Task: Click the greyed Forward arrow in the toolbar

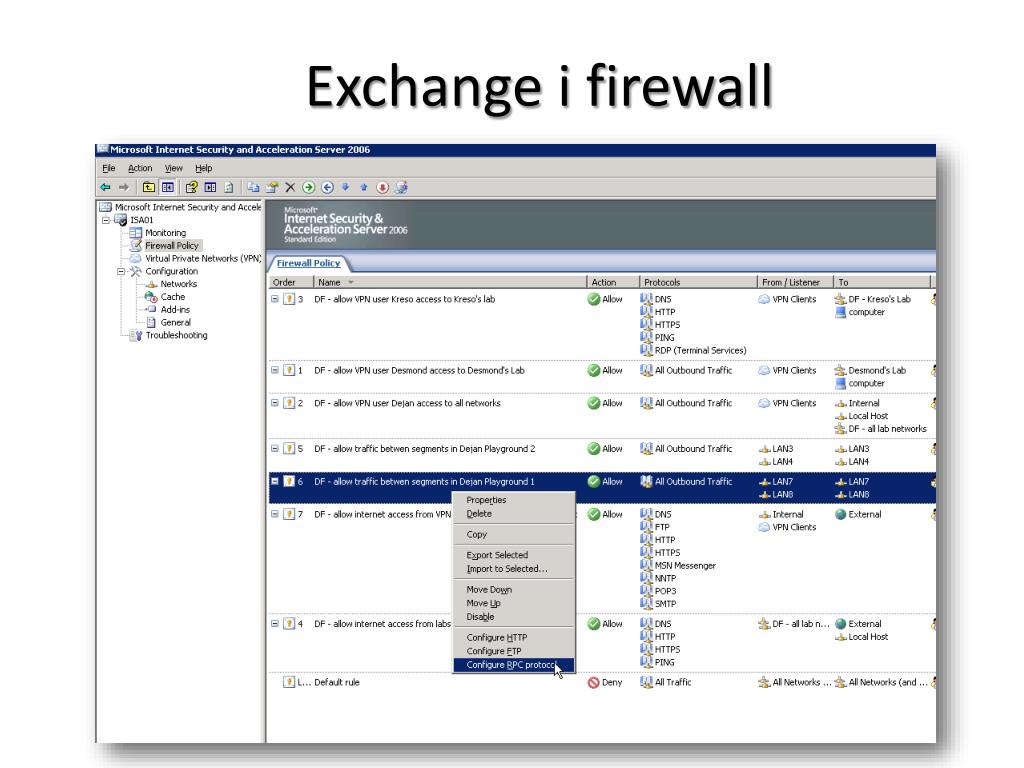Action: coord(123,187)
